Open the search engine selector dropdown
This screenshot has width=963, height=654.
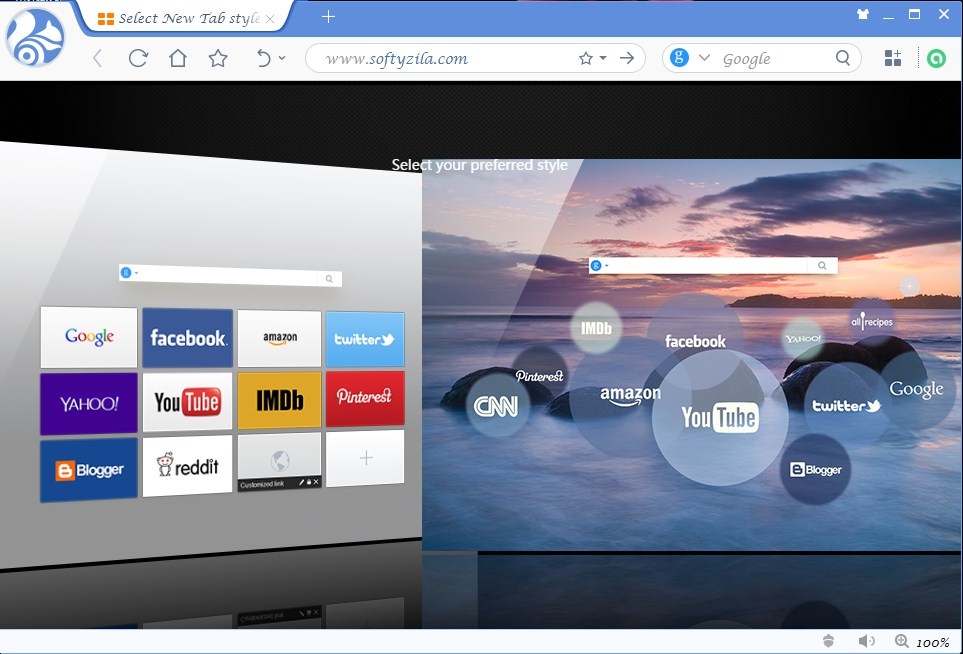pyautogui.click(x=704, y=58)
